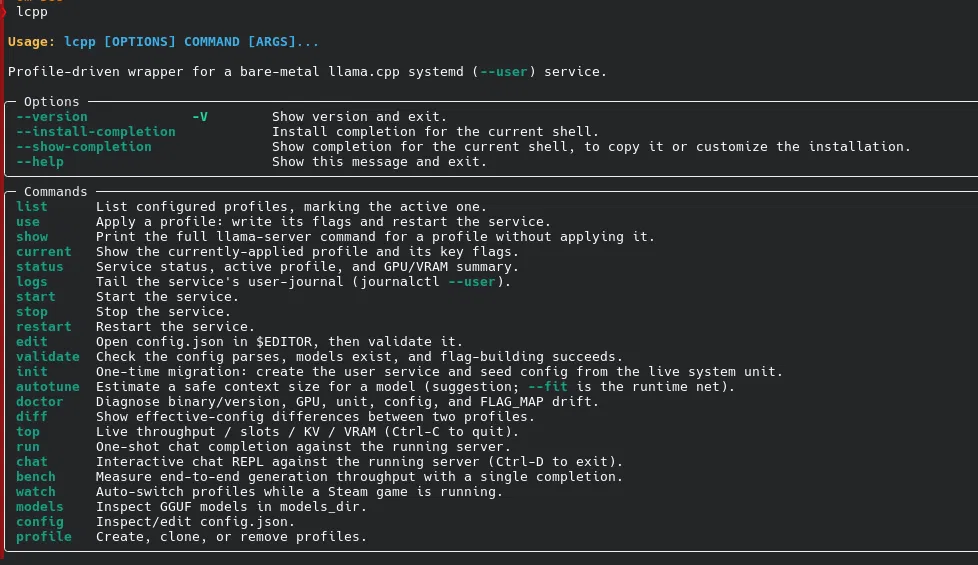The height and width of the screenshot is (565, 978).
Task: Click 'Show this message and exit.' text
Action: (x=379, y=162)
